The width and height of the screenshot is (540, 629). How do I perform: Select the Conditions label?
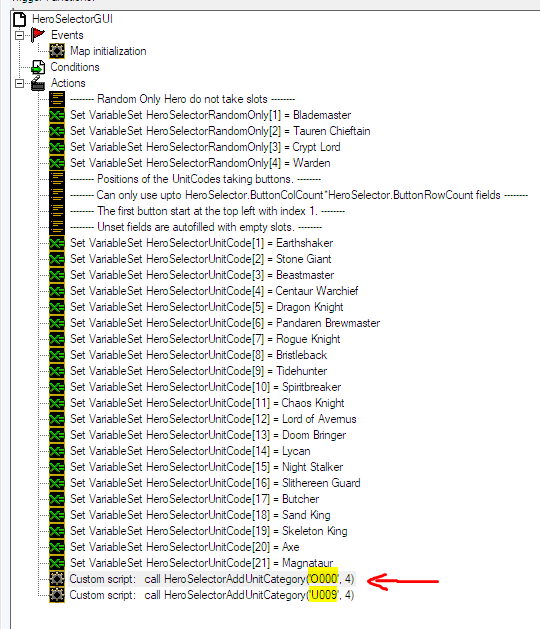[75, 67]
